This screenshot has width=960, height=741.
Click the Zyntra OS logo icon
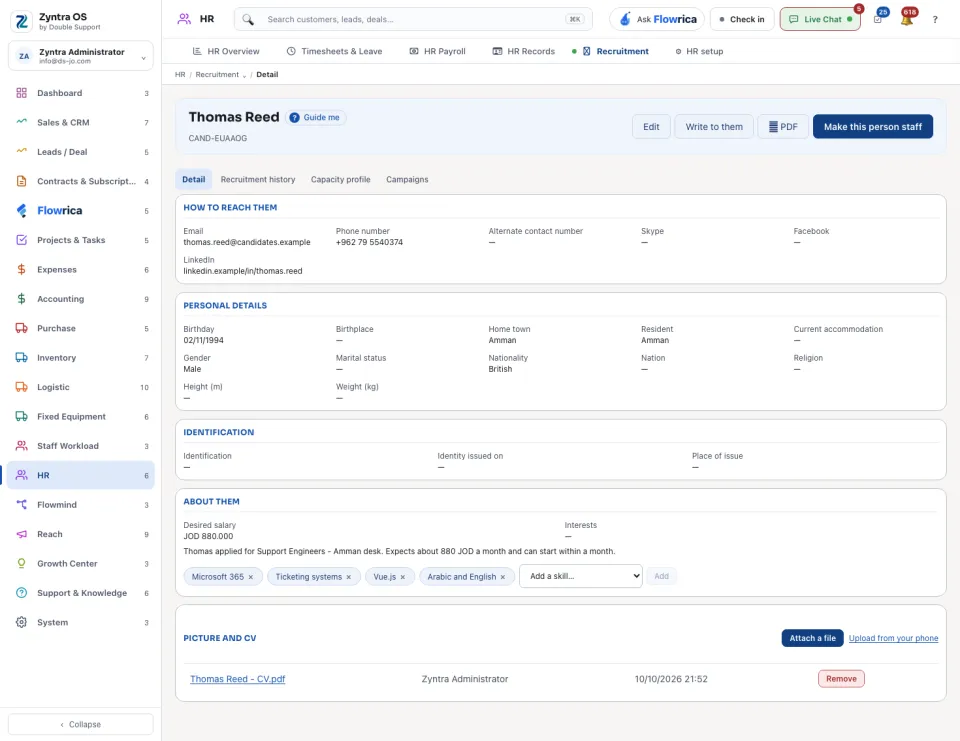21,21
